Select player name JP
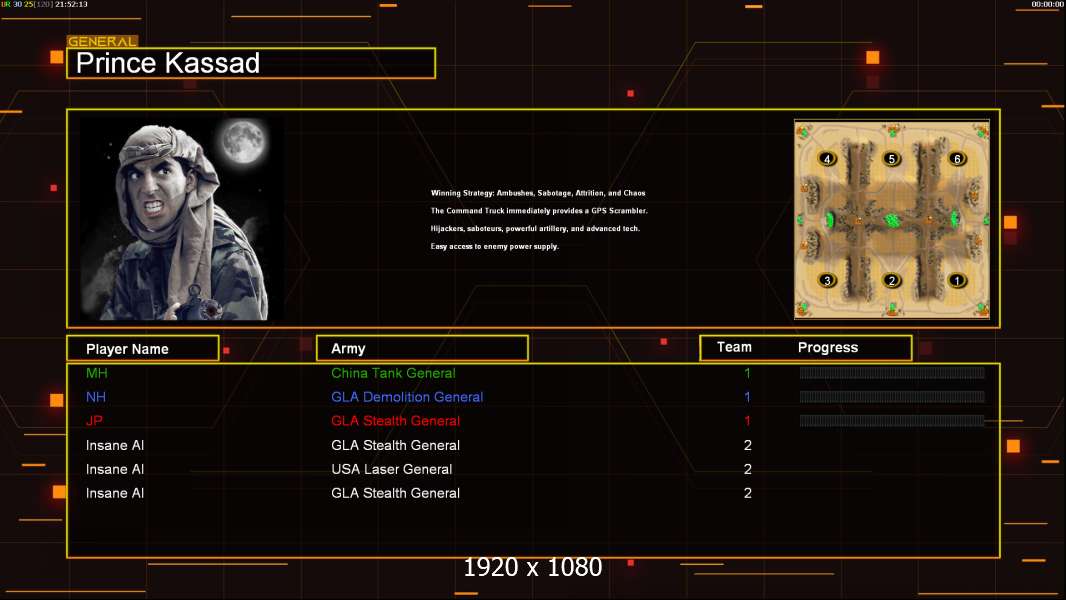The width and height of the screenshot is (1066, 600). click(94, 421)
